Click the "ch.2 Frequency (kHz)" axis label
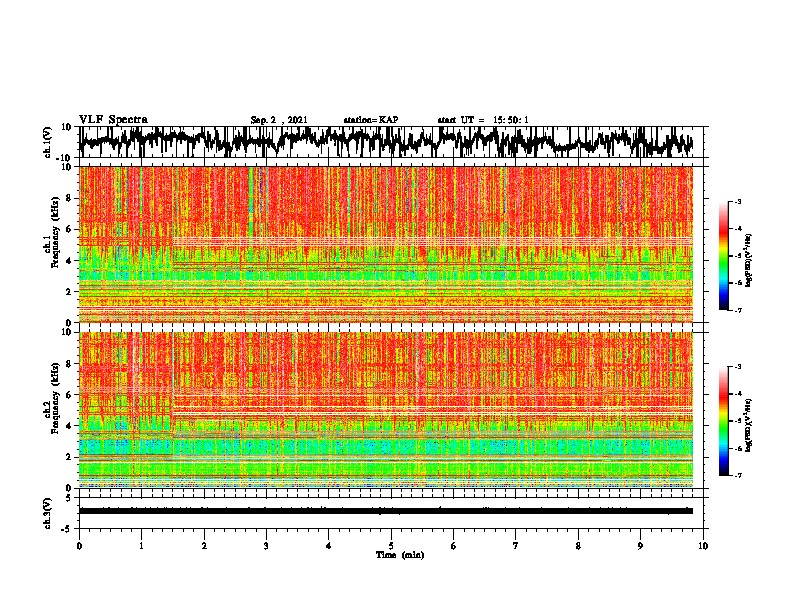The height and width of the screenshot is (612, 792). pyautogui.click(x=51, y=398)
